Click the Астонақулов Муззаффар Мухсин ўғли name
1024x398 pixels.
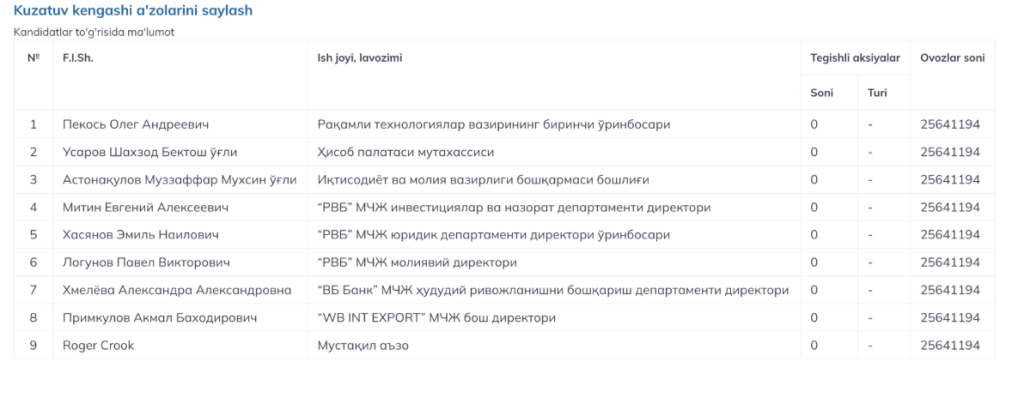pyautogui.click(x=180, y=180)
